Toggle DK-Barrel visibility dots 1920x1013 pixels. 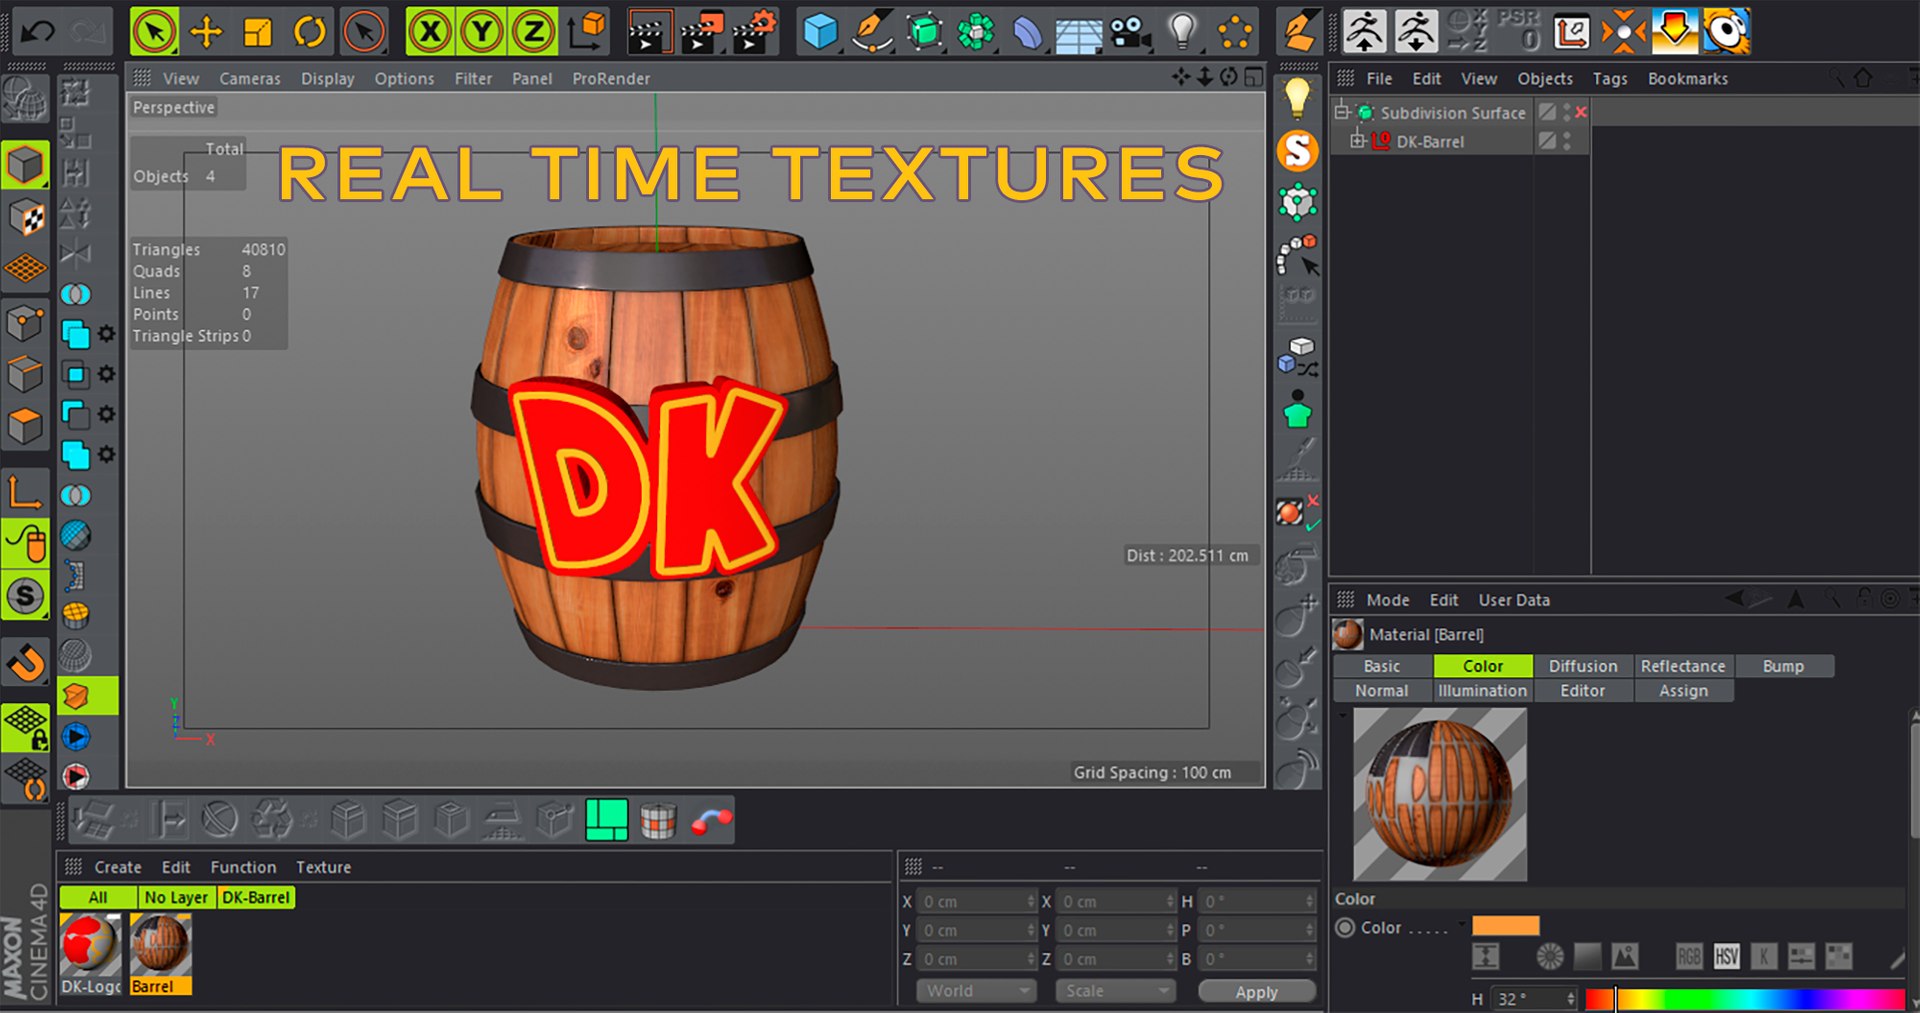coord(1567,142)
